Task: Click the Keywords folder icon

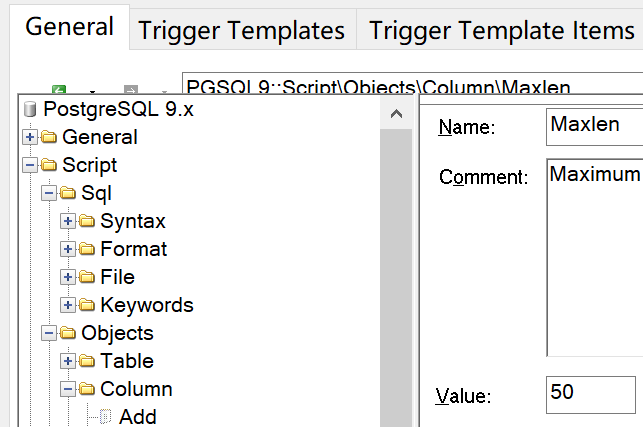Action: (87, 305)
